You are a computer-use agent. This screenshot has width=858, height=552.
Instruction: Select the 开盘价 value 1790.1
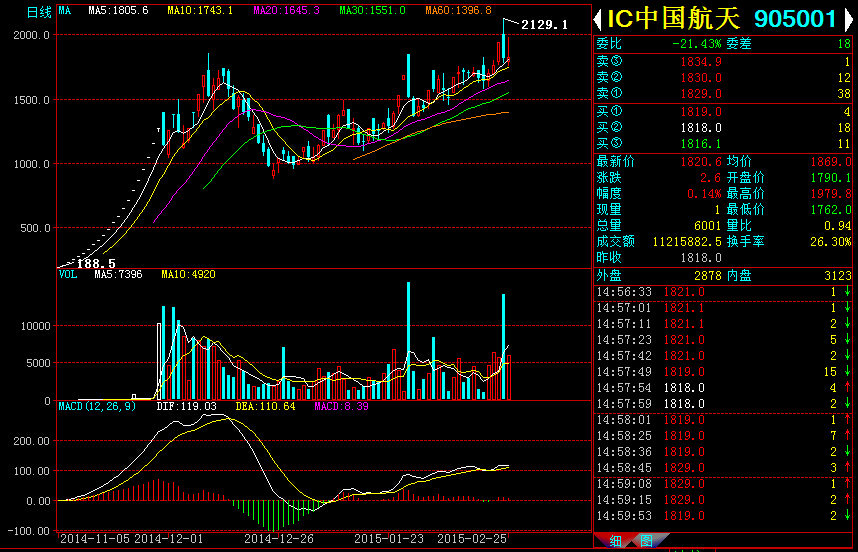(831, 178)
